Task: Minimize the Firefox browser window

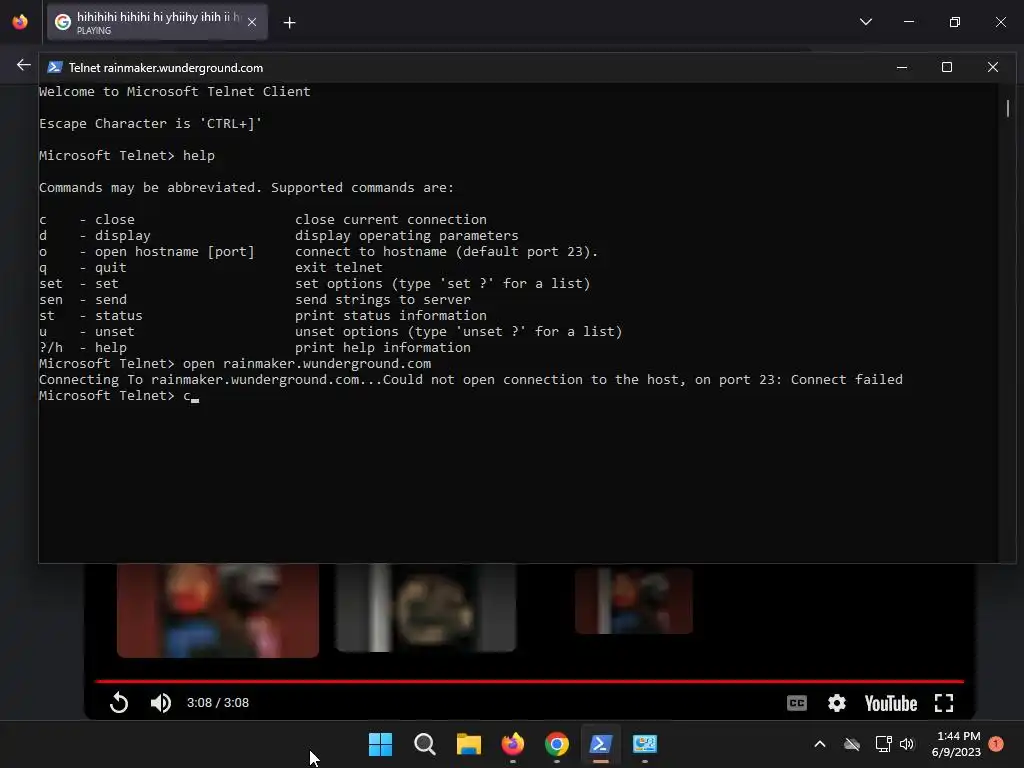Action: [x=909, y=22]
